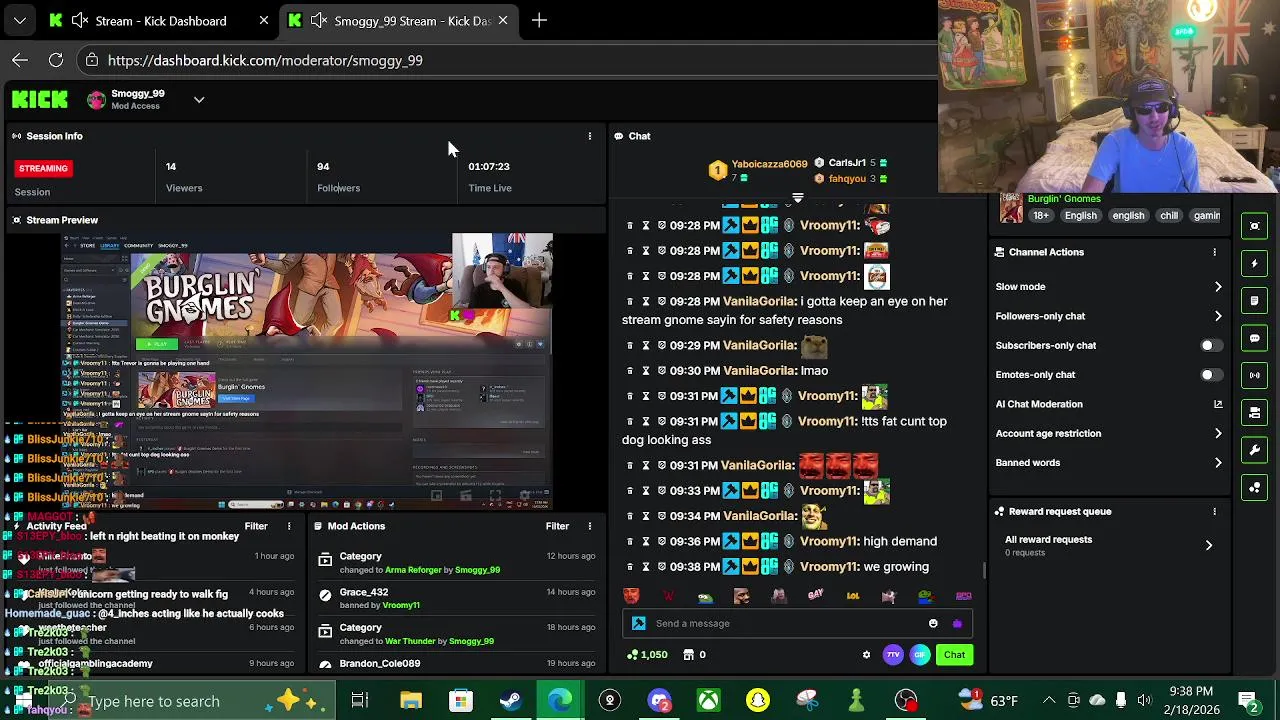Viewport: 1280px width, 720px height.
Task: Click VanilaGorila username at 09:28 PM
Action: point(759,301)
